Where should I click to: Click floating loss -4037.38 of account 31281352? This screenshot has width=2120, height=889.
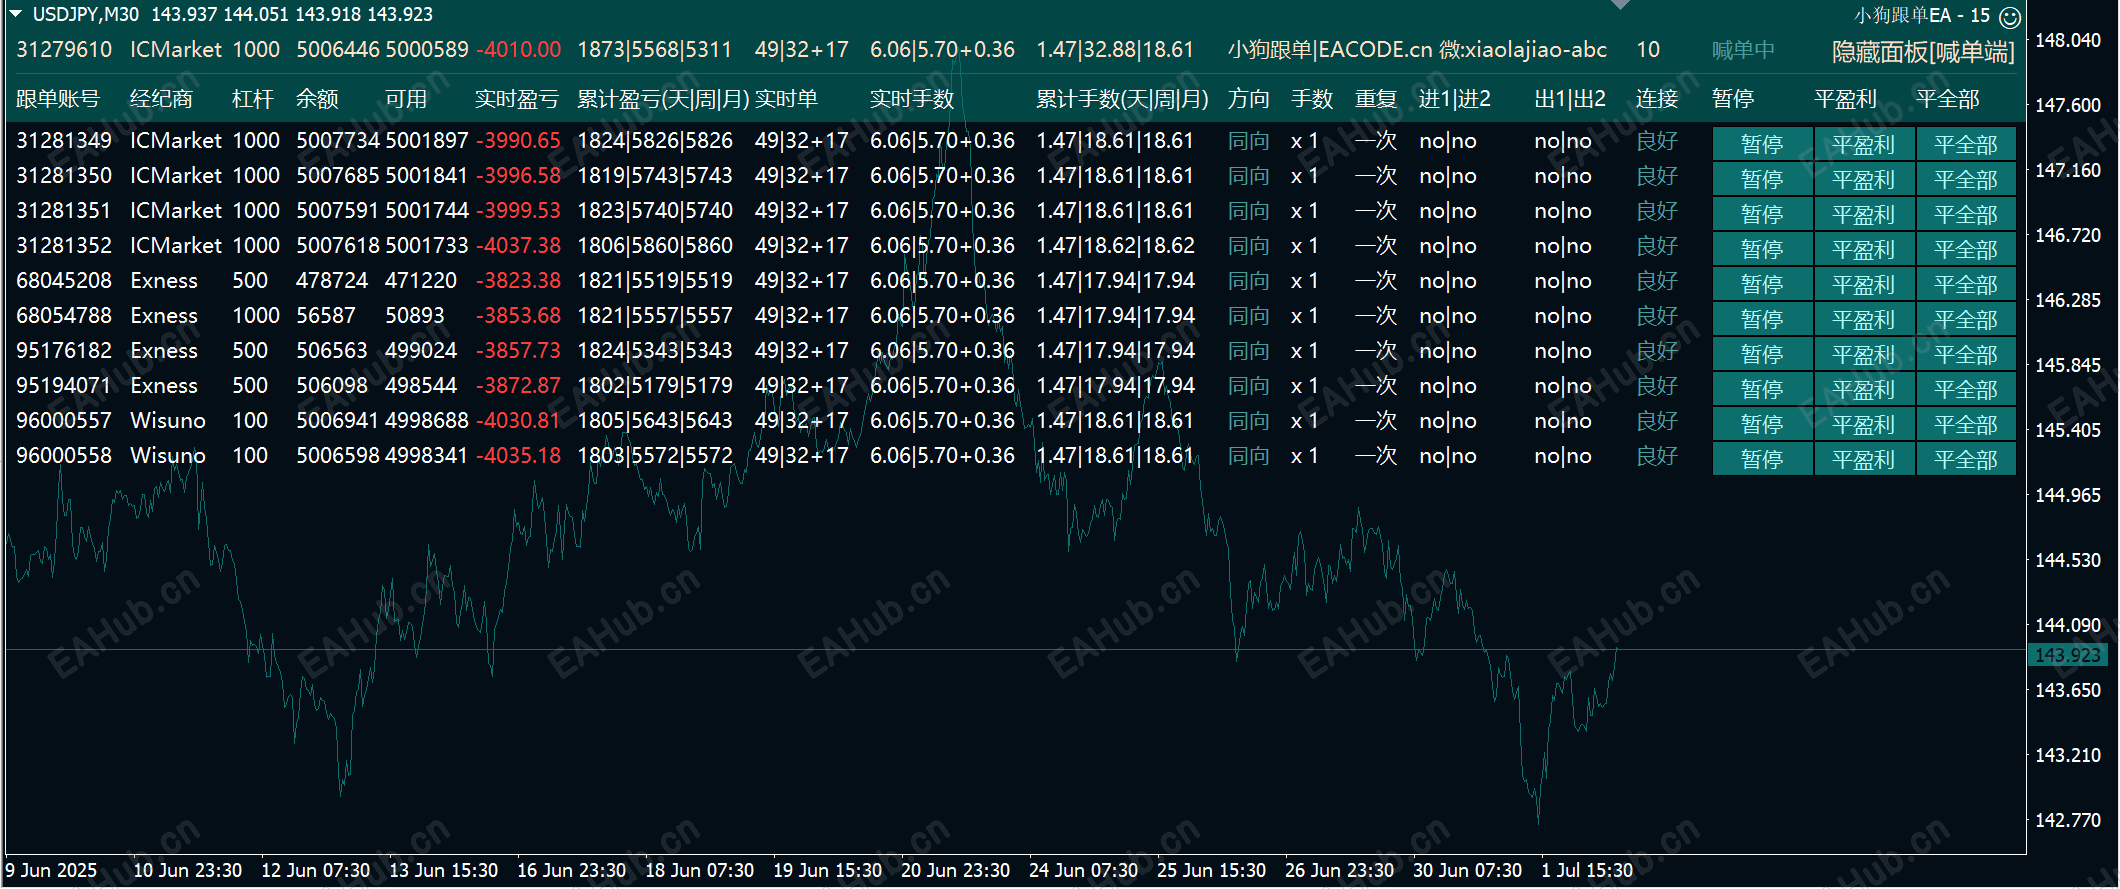pyautogui.click(x=518, y=246)
